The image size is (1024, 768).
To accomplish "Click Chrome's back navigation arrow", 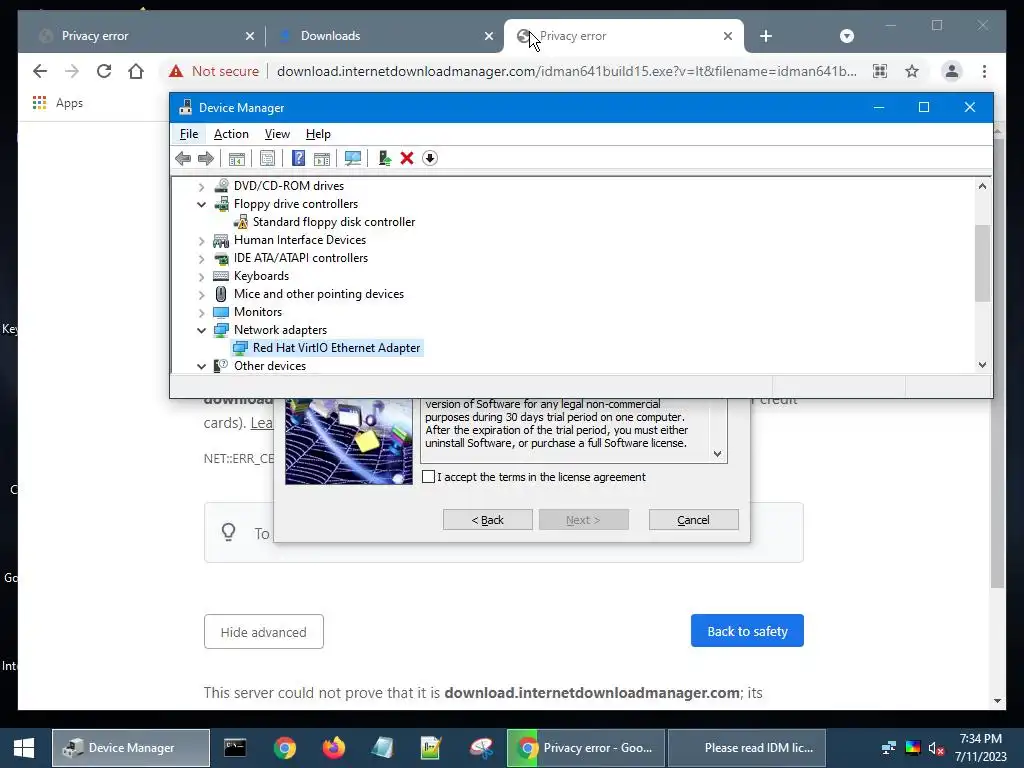I will [x=40, y=71].
